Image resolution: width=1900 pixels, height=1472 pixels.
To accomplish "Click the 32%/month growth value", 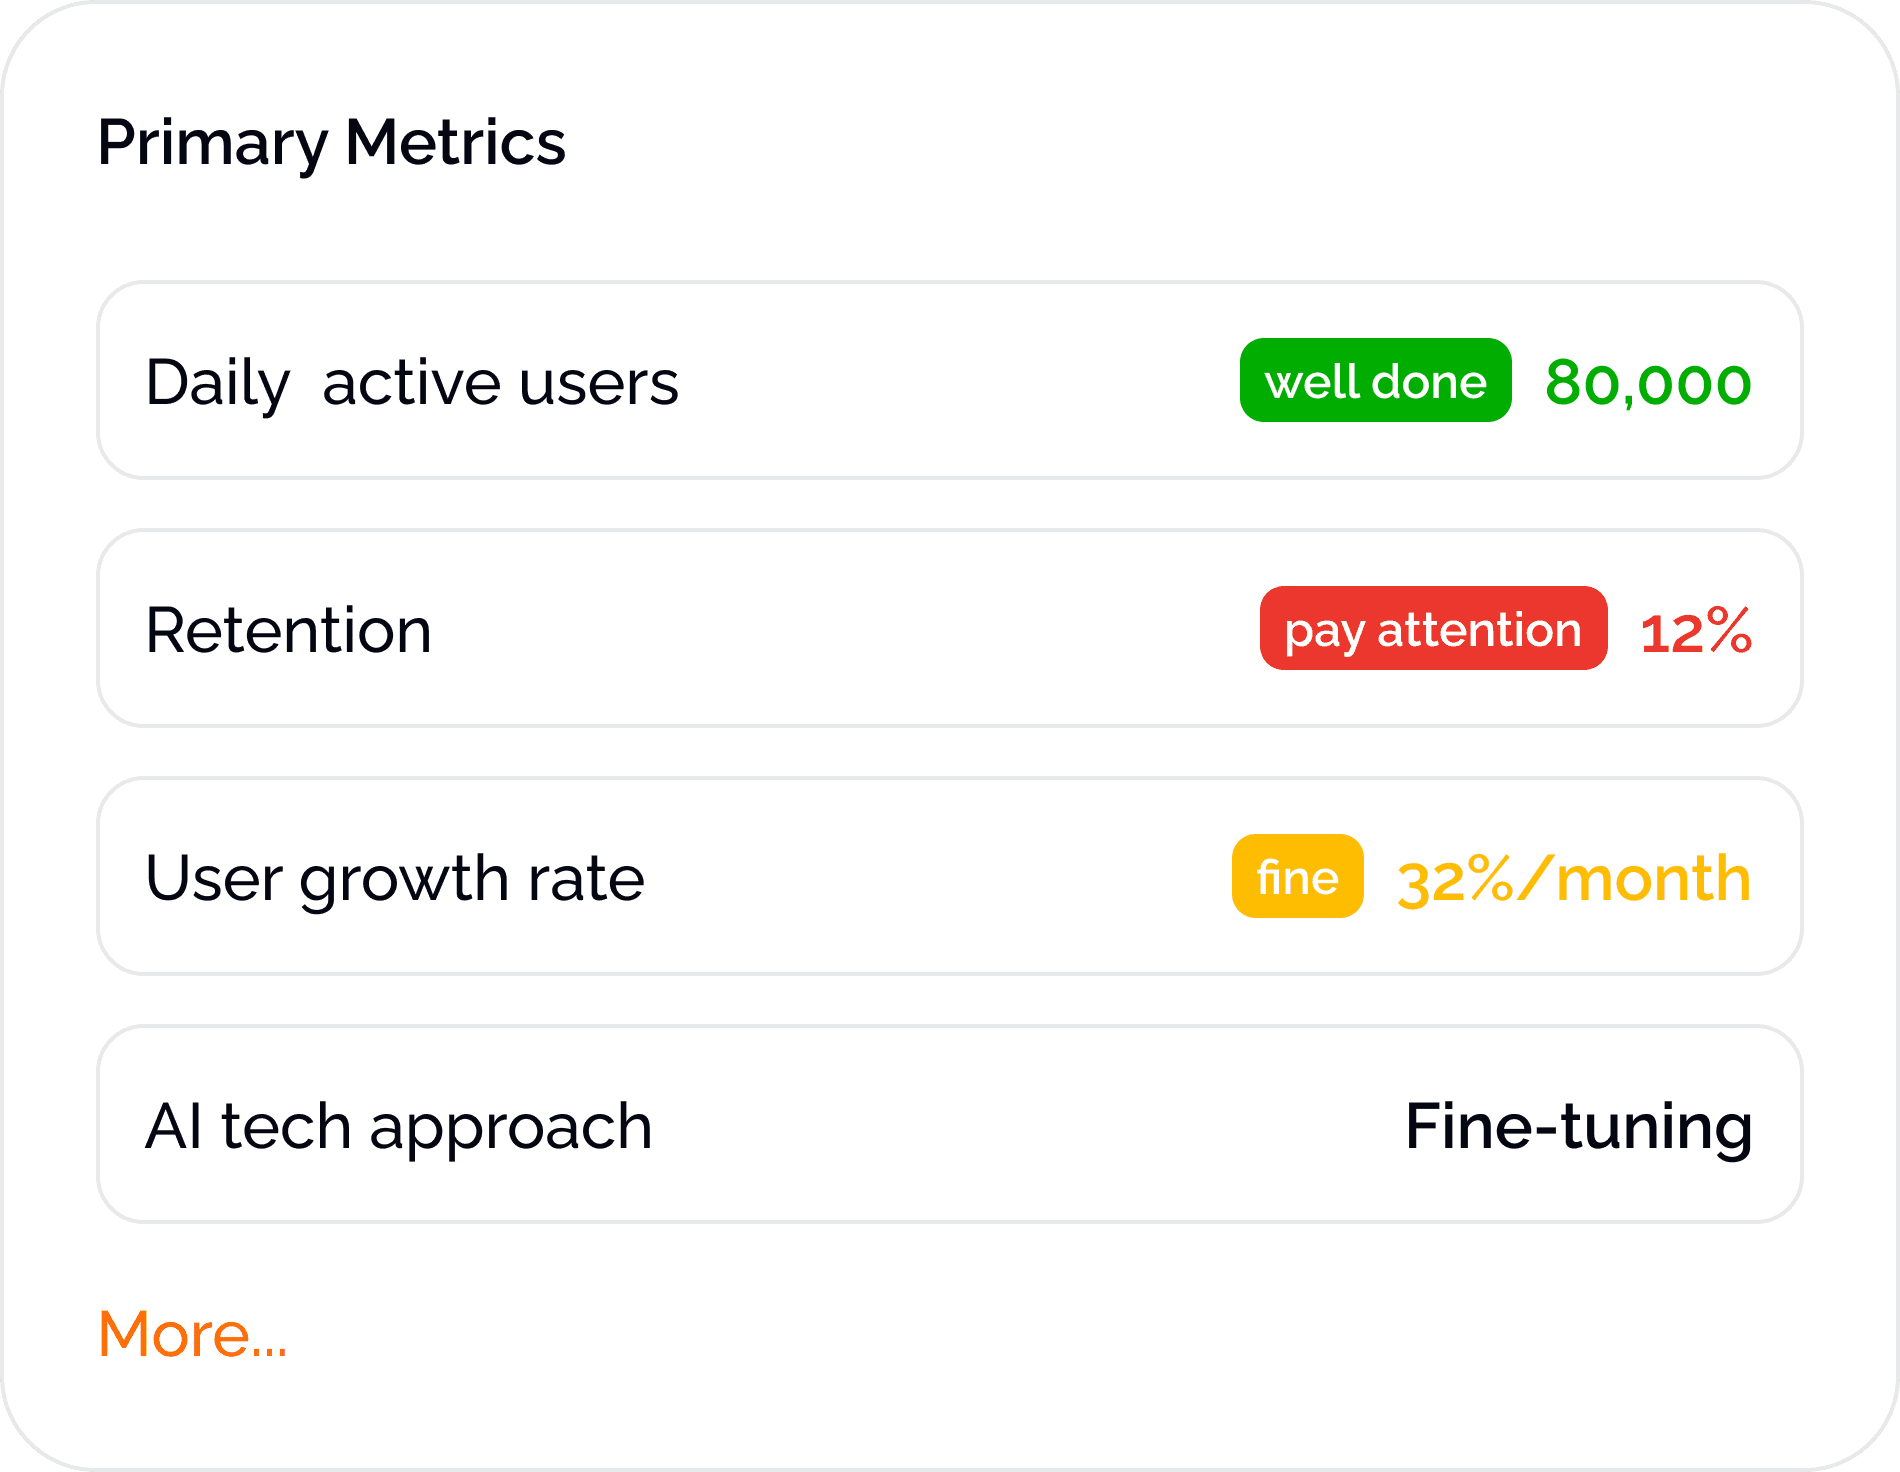I will tap(1573, 879).
